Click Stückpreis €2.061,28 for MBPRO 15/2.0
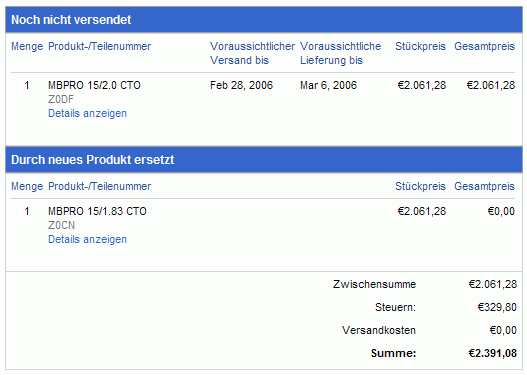Viewport: 527px width, 375px height. 422,85
